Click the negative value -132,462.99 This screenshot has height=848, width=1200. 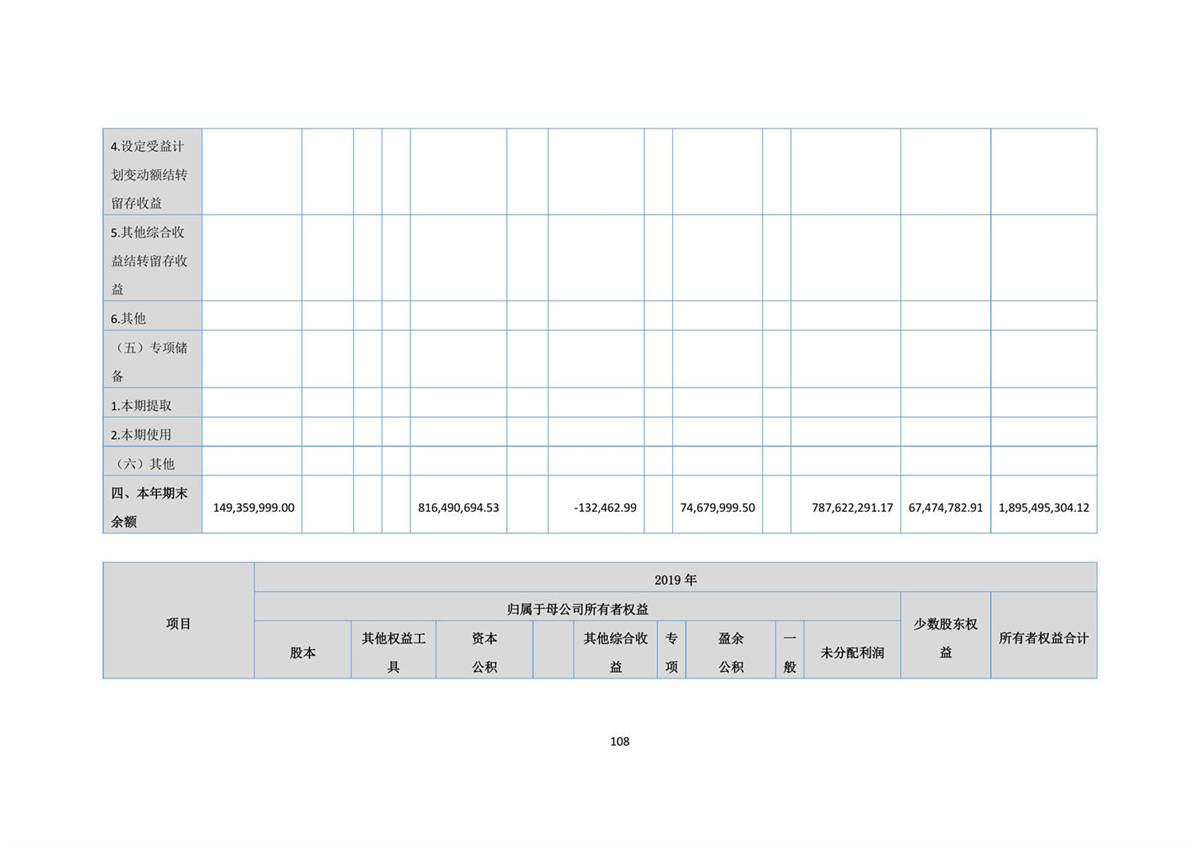pos(605,507)
